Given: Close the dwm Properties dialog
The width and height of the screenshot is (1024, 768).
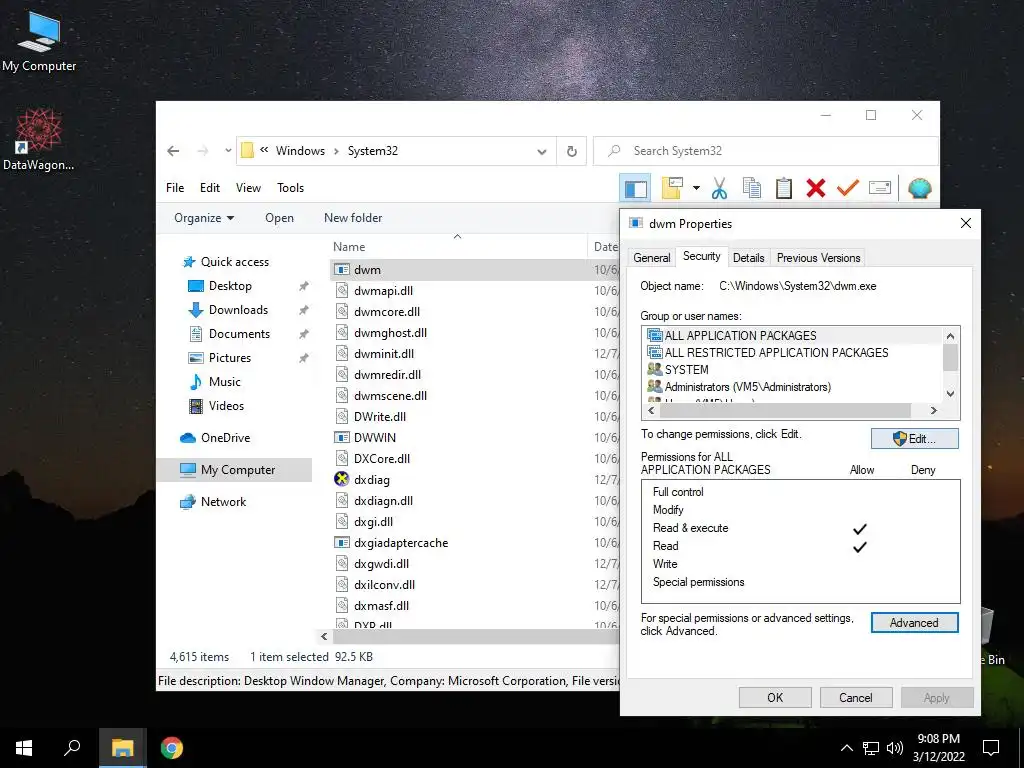Looking at the screenshot, I should coord(965,223).
